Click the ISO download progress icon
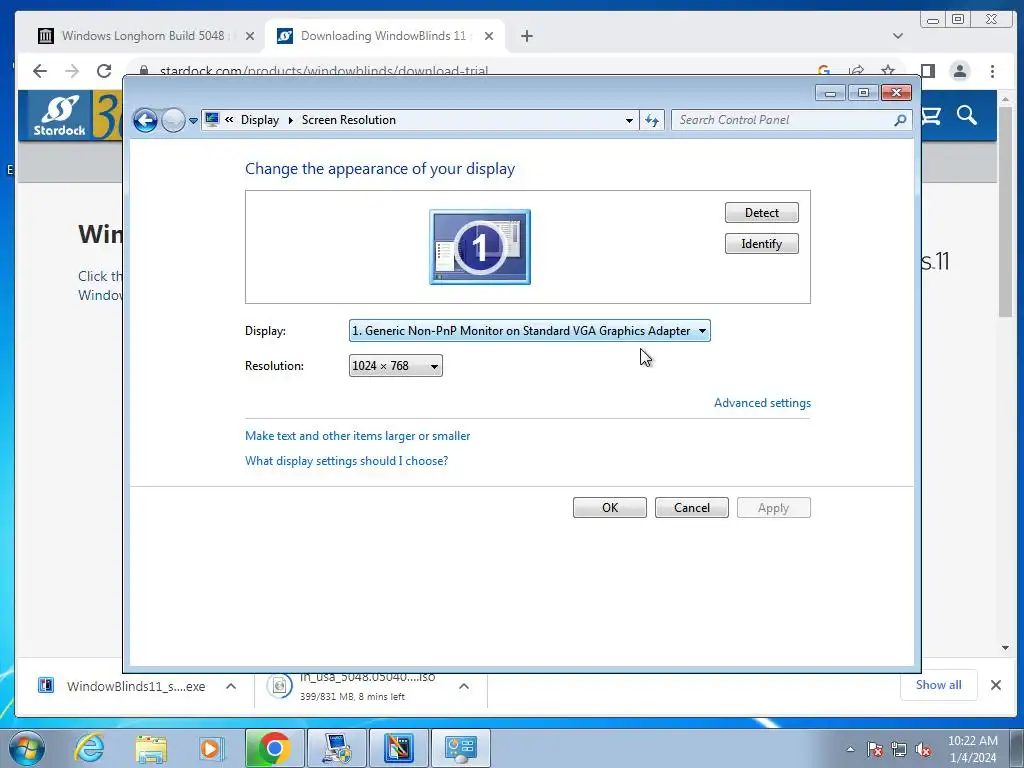The image size is (1024, 768). (280, 686)
